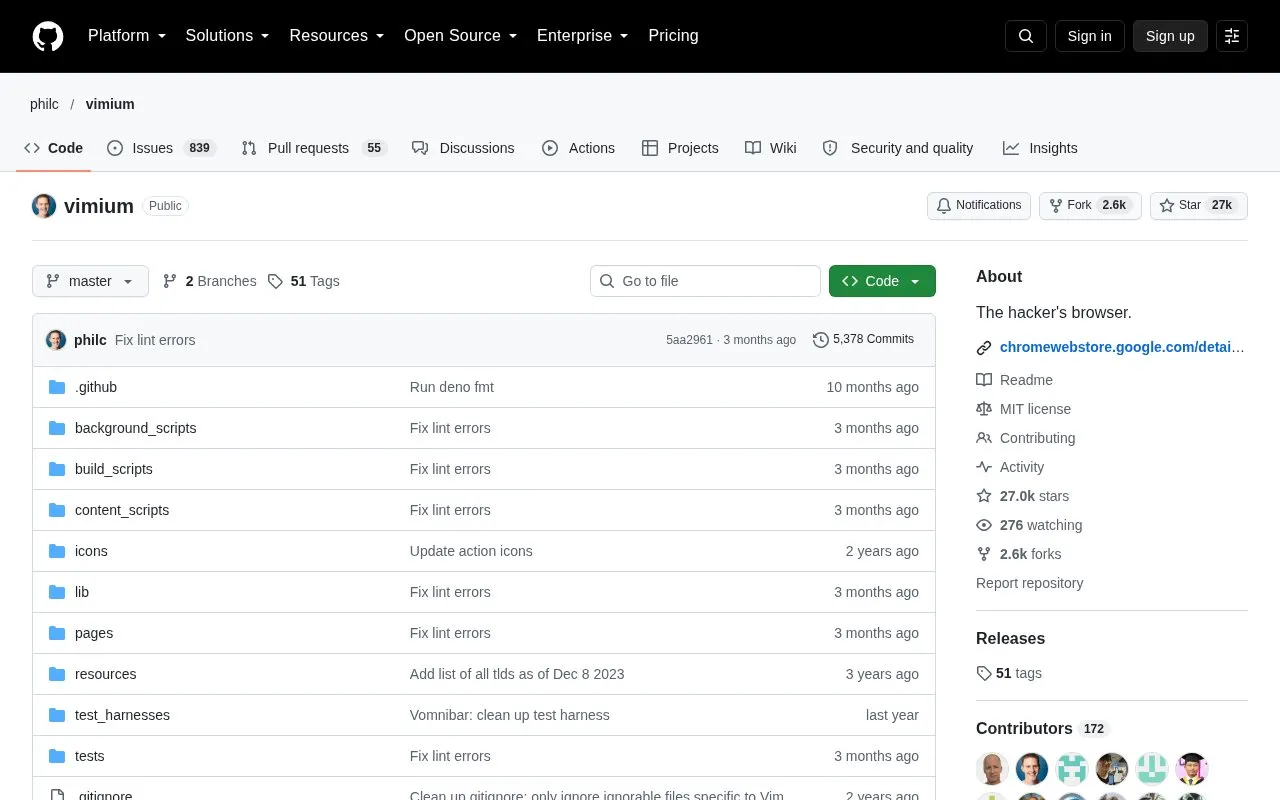This screenshot has height=800, width=1280.
Task: Go to the Actions tab
Action: click(x=579, y=148)
